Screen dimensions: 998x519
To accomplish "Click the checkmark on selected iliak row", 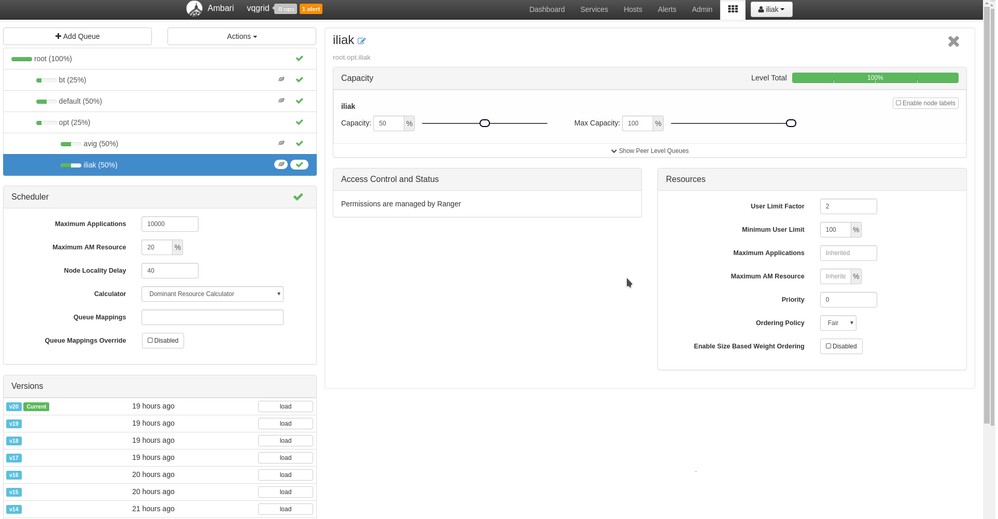I will (299, 164).
